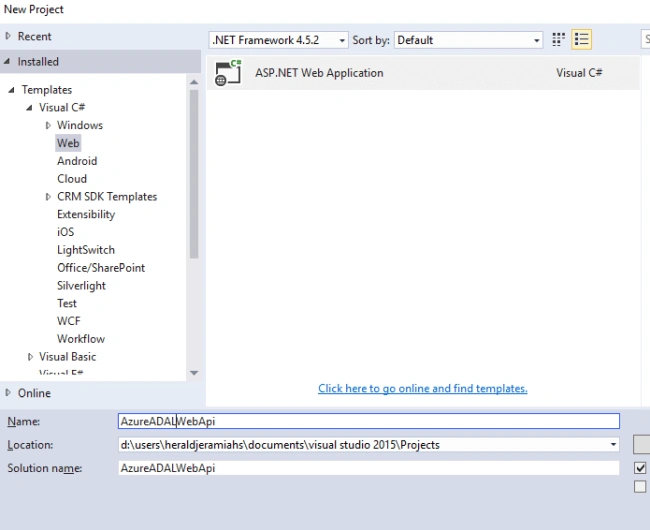Viewport: 650px width, 530px height.
Task: Expand the Visual Basic tree node
Action: [30, 357]
